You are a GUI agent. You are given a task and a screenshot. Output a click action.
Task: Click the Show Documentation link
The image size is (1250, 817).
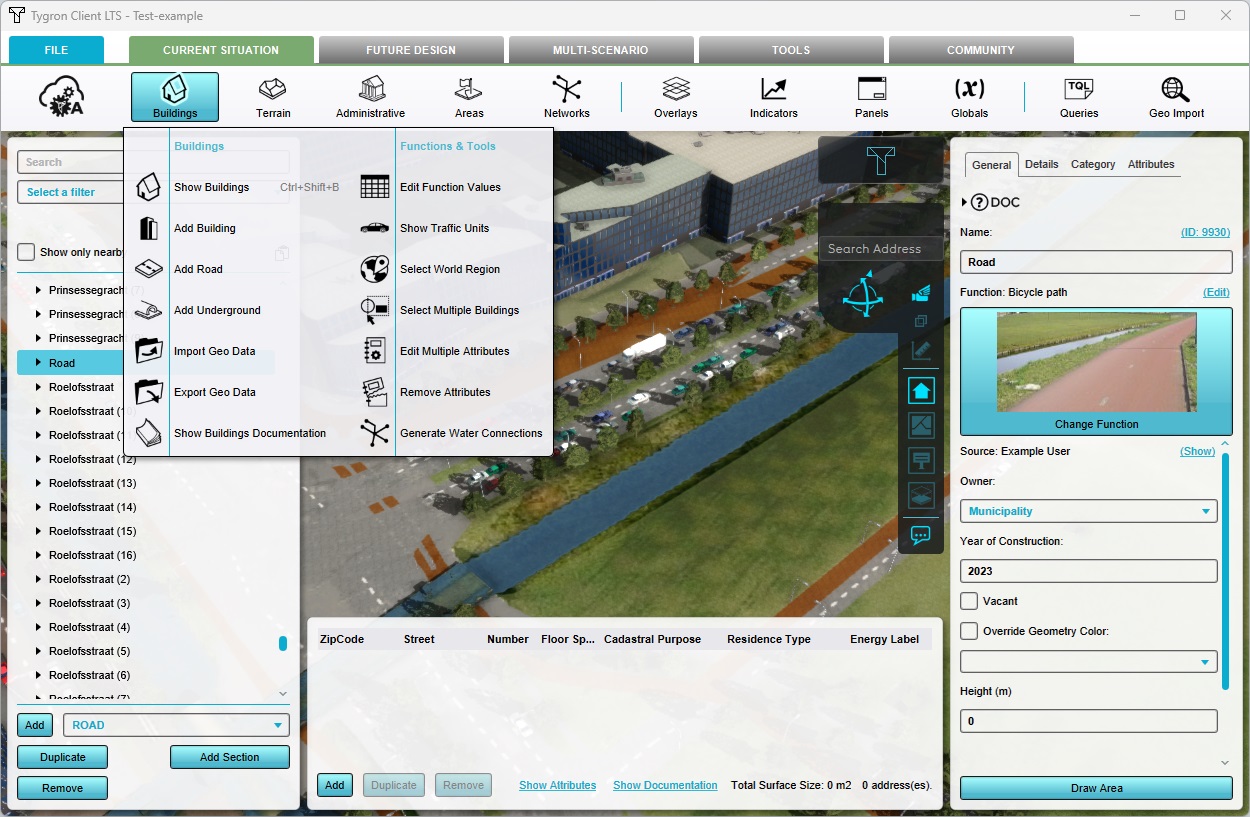[665, 785]
